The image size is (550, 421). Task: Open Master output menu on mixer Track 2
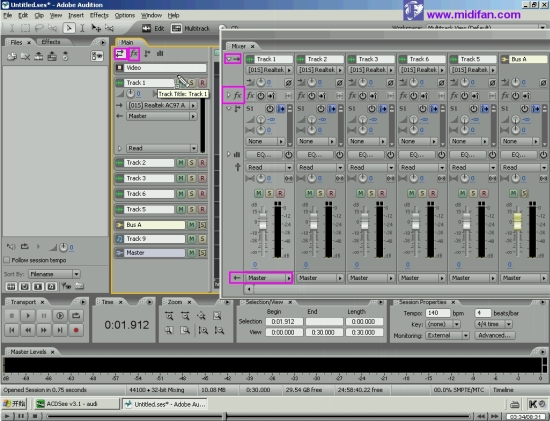(x=320, y=278)
